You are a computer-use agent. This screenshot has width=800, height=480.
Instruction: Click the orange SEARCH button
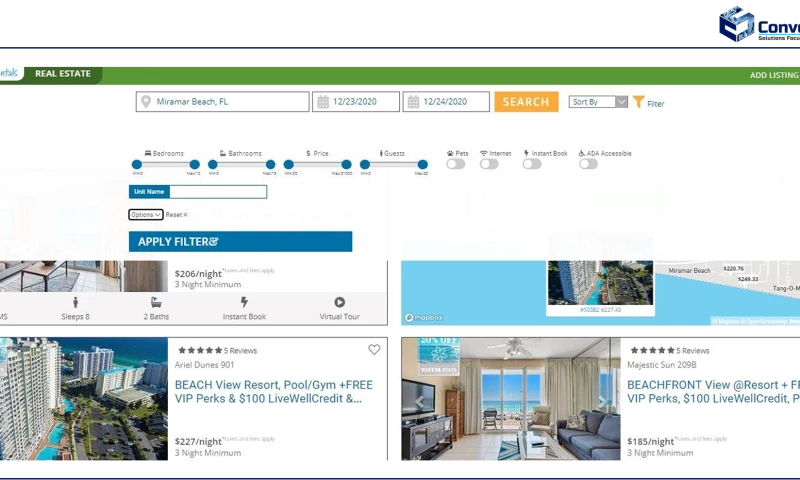tap(526, 102)
